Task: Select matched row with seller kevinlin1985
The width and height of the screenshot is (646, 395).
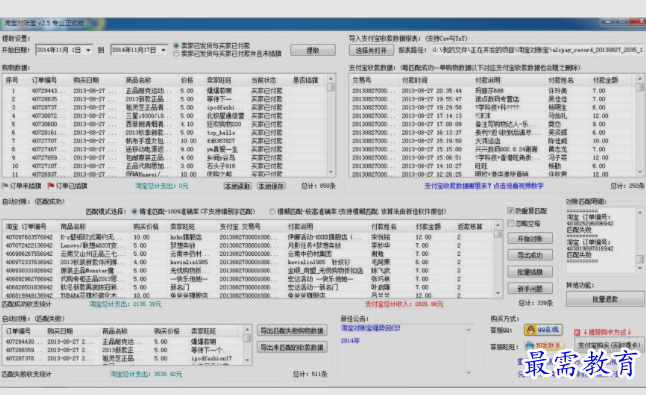Action: coord(248,262)
